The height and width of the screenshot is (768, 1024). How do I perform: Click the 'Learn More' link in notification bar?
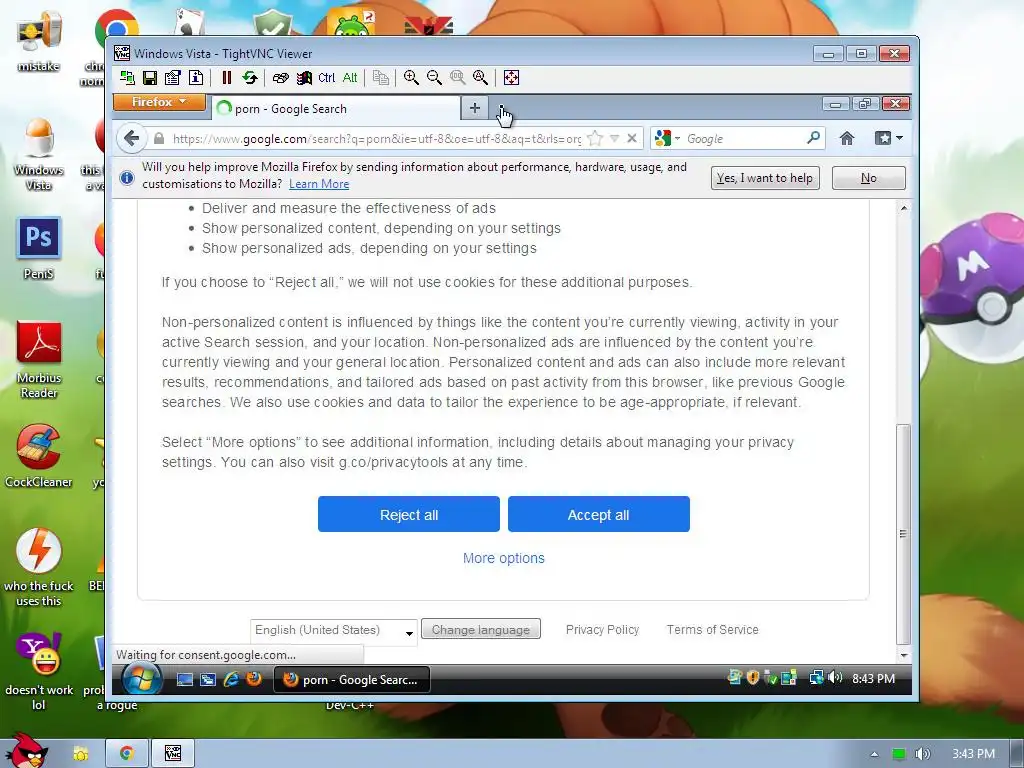point(319,184)
